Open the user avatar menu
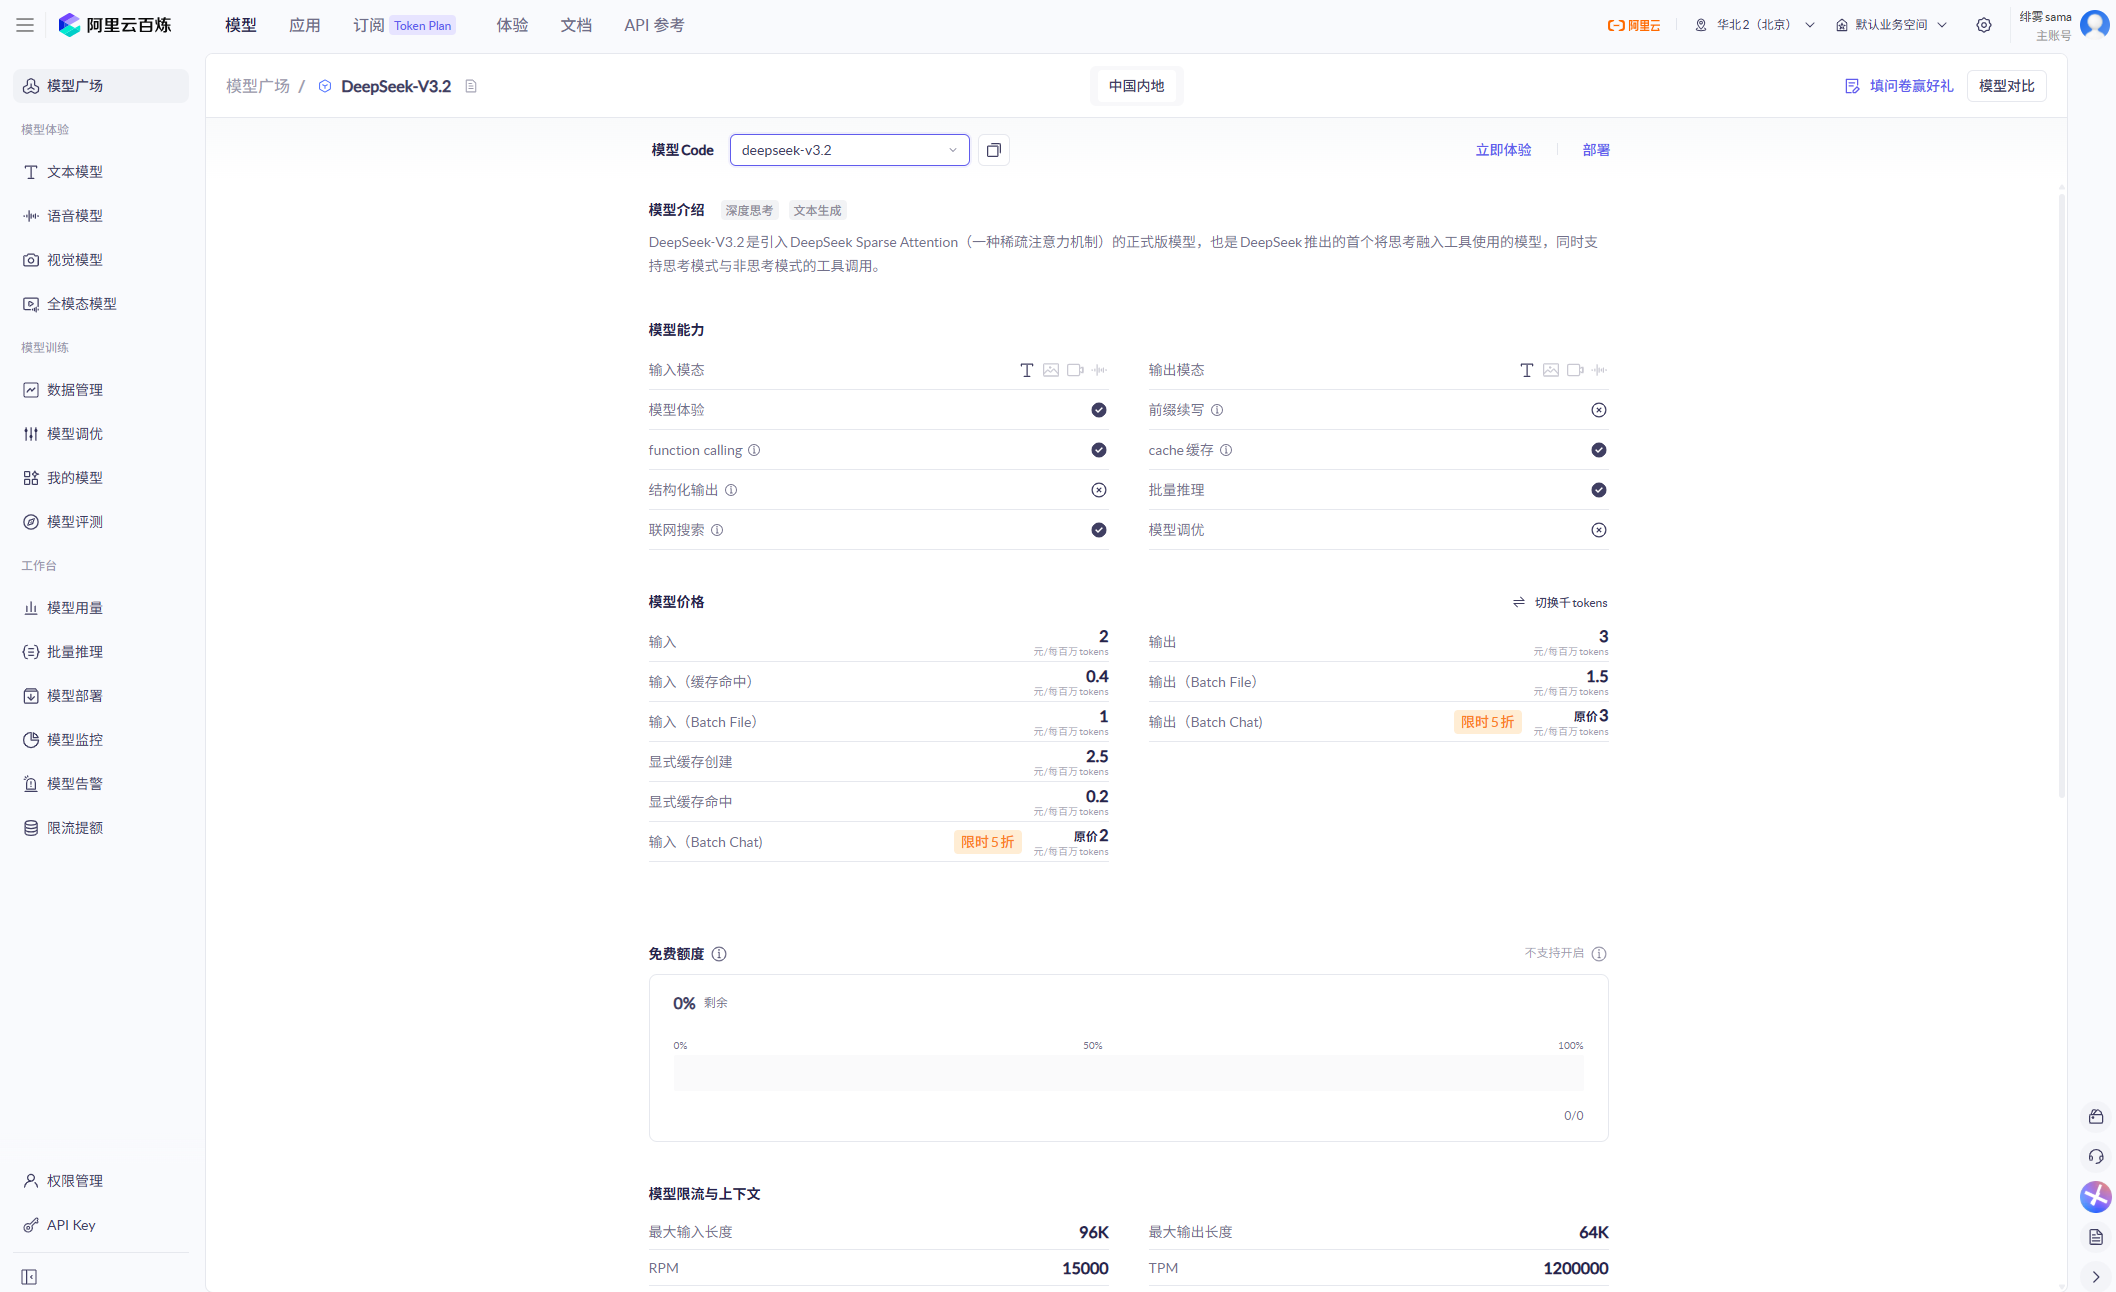 pyautogui.click(x=2094, y=24)
